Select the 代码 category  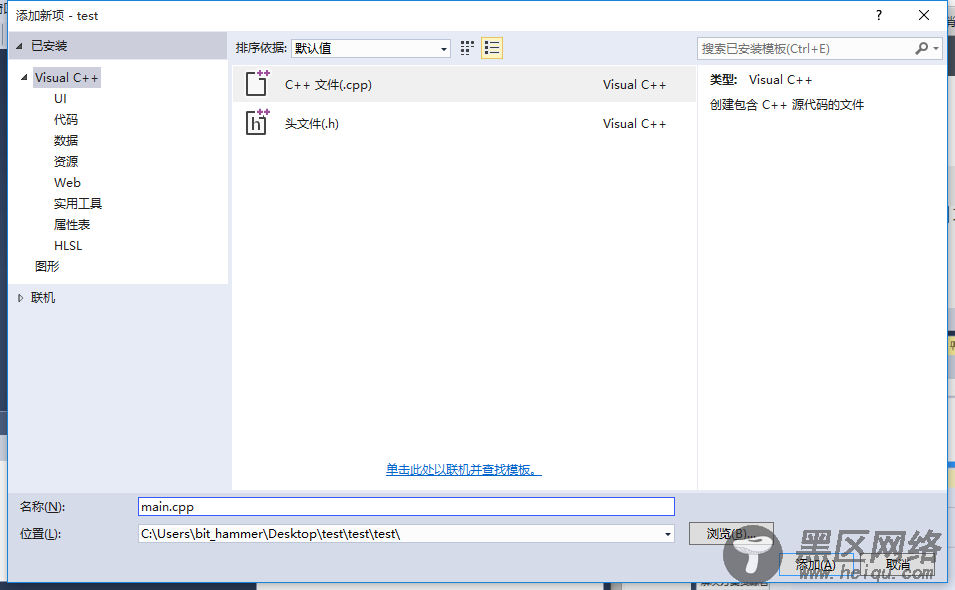coord(66,119)
